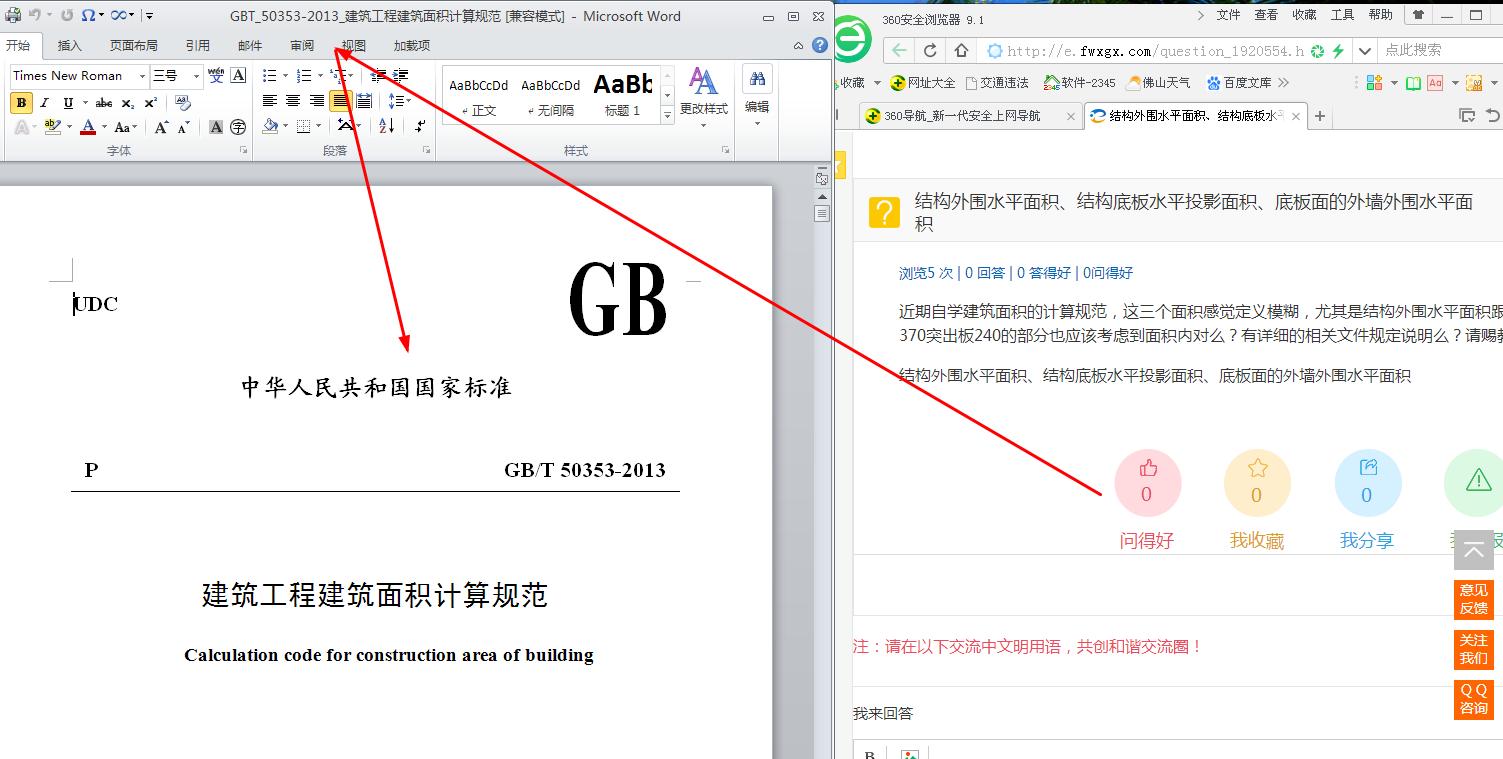Click the distributed alignment icon

(x=364, y=101)
